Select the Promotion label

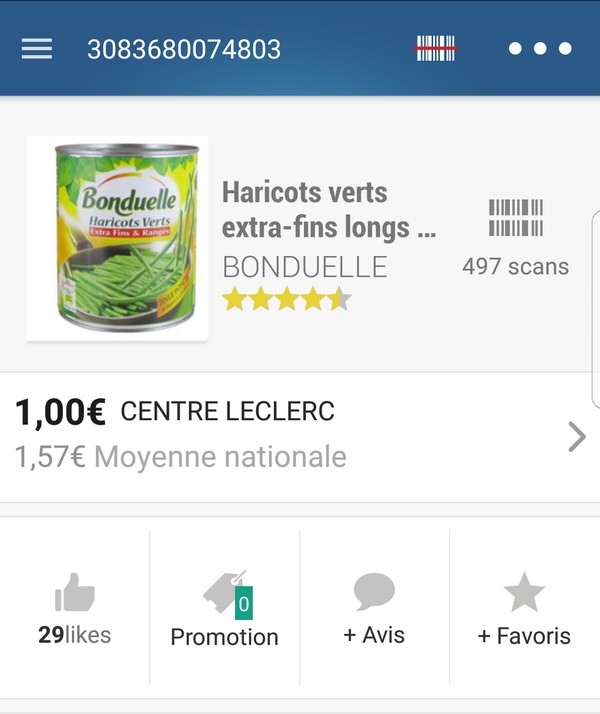click(x=224, y=637)
